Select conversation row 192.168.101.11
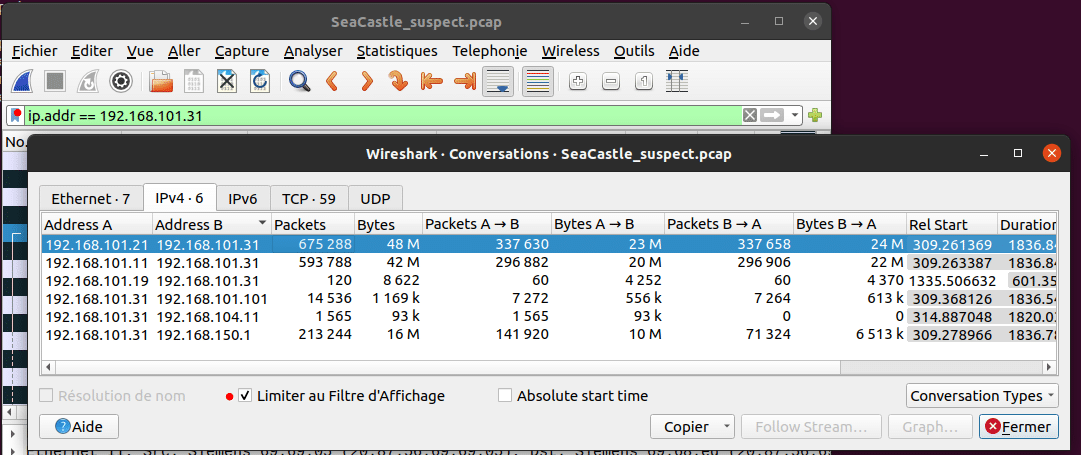 click(549, 263)
